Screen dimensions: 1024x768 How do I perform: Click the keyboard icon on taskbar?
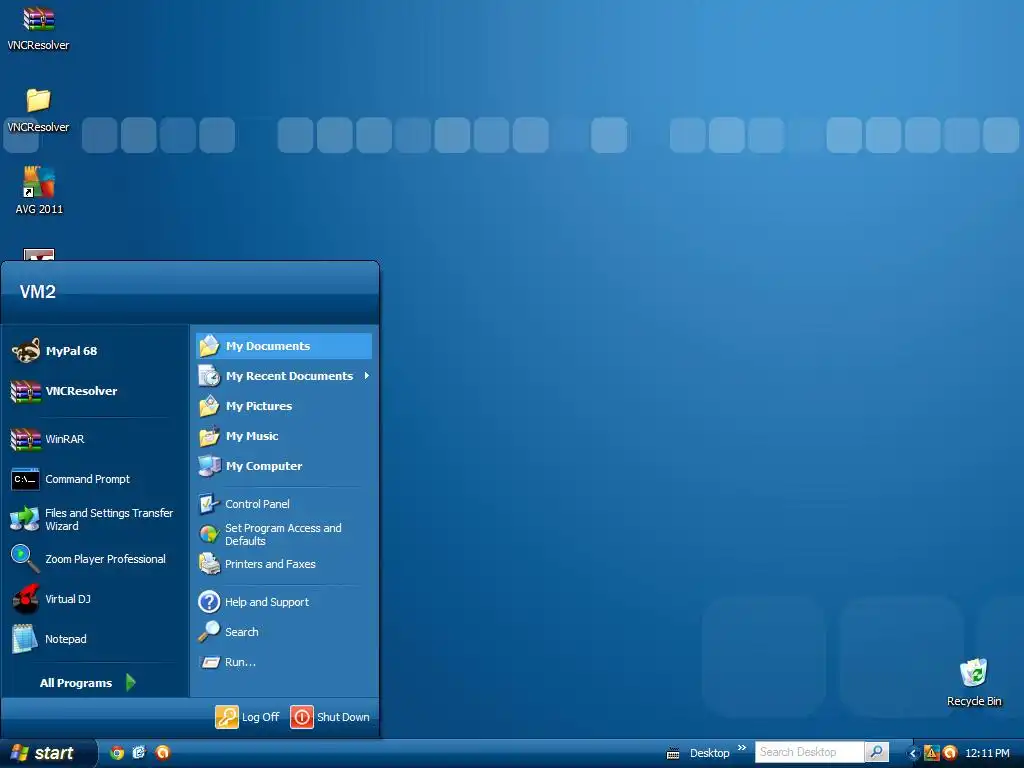[x=673, y=754]
